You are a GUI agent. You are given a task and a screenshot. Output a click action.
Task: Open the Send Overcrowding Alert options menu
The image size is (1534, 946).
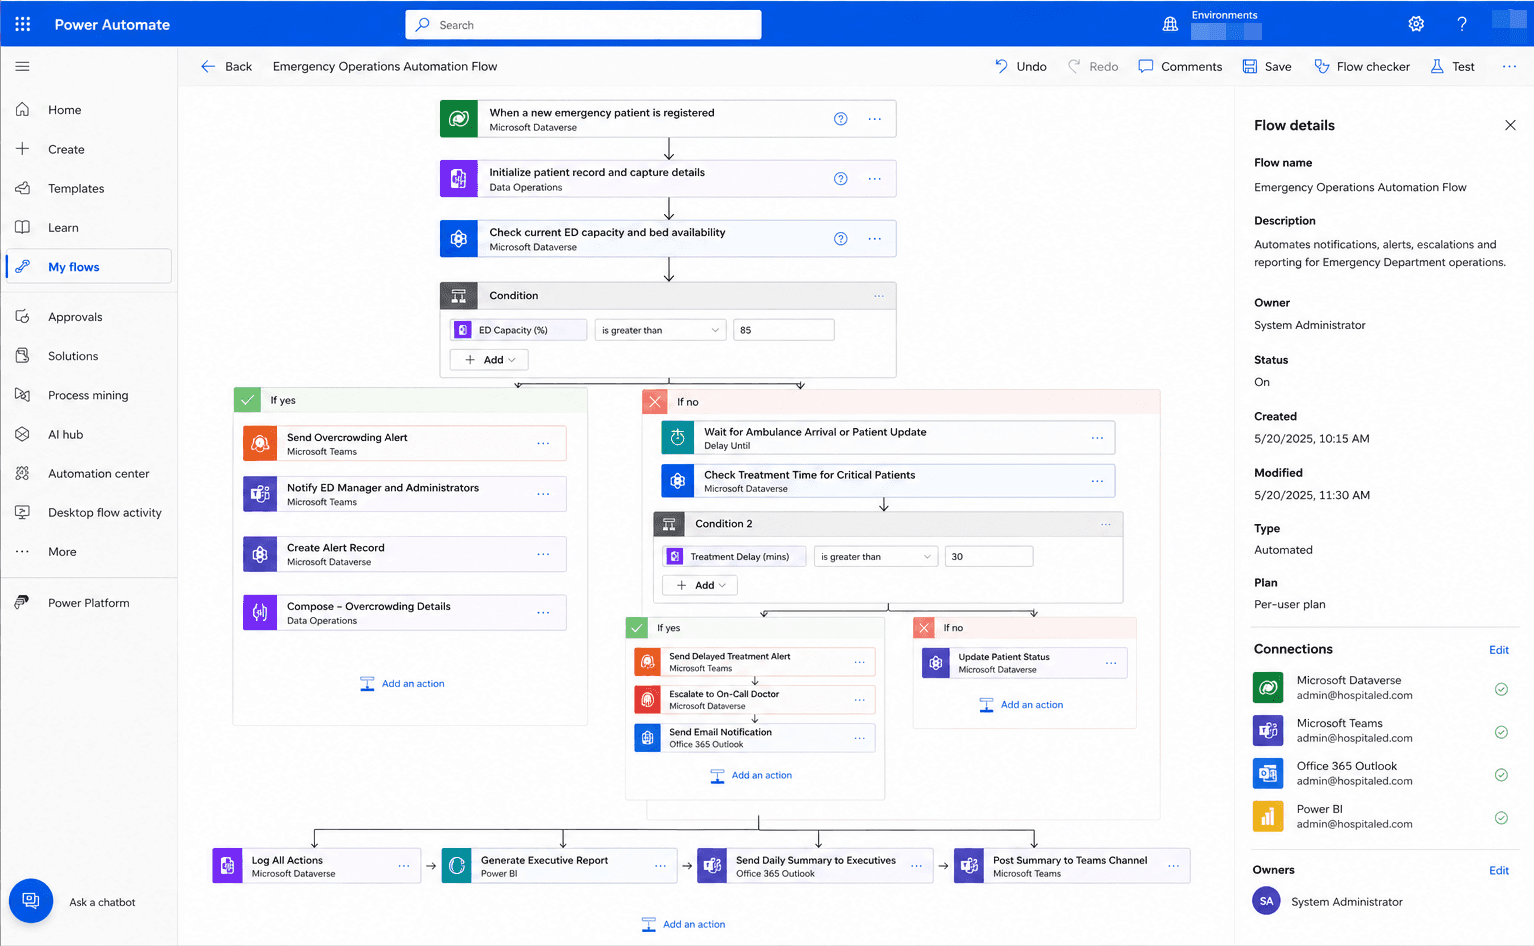point(543,443)
